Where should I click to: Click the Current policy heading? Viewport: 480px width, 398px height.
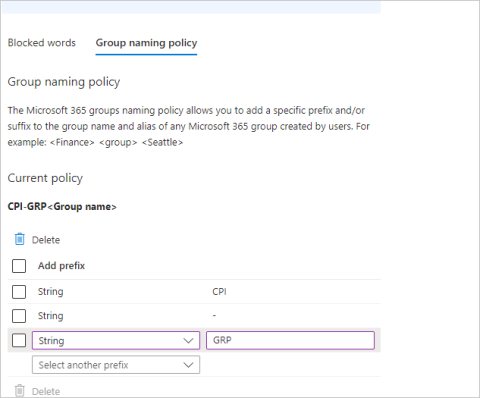(x=45, y=178)
